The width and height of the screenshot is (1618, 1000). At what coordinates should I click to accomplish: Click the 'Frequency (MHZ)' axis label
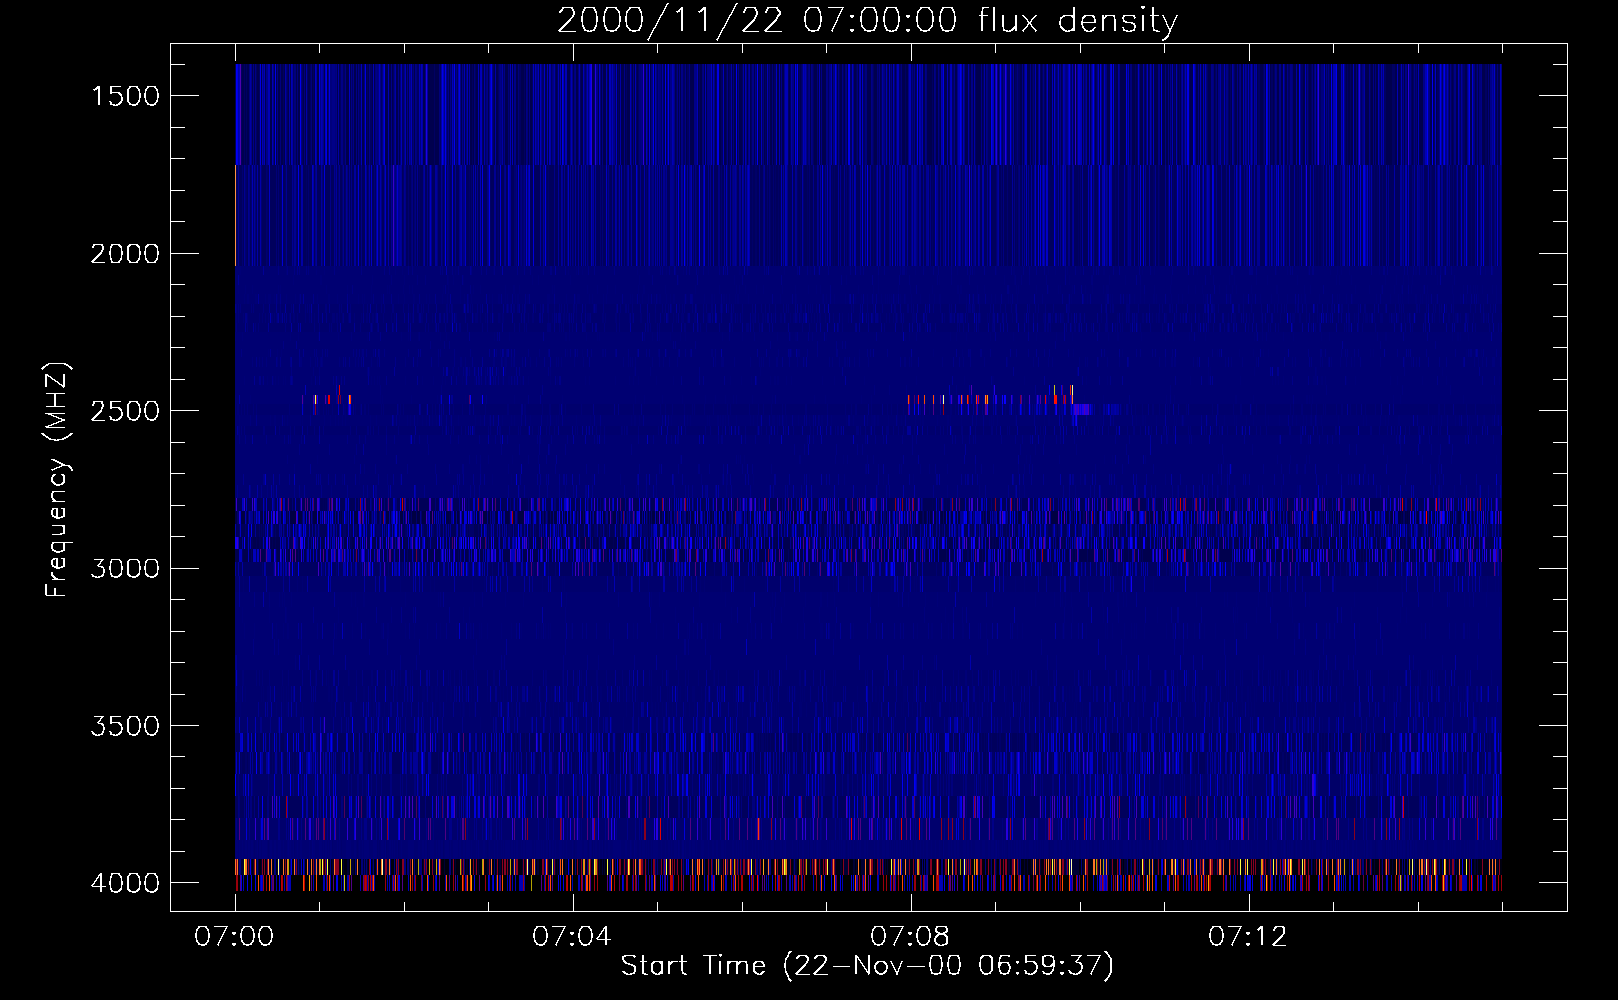58,480
